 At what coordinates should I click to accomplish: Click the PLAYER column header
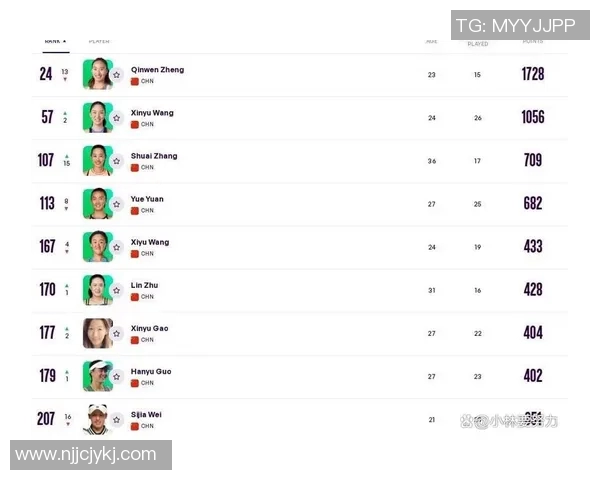[x=99, y=41]
